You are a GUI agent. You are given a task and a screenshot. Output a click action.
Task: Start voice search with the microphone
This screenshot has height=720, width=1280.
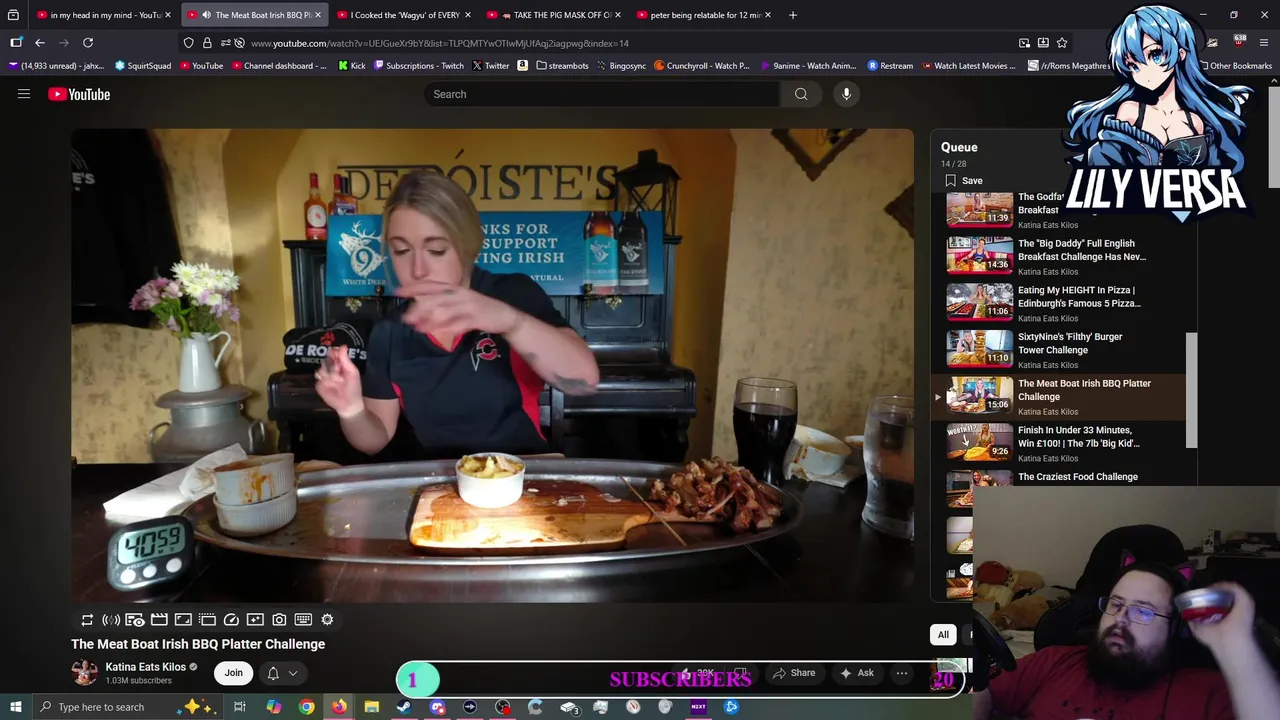click(846, 94)
